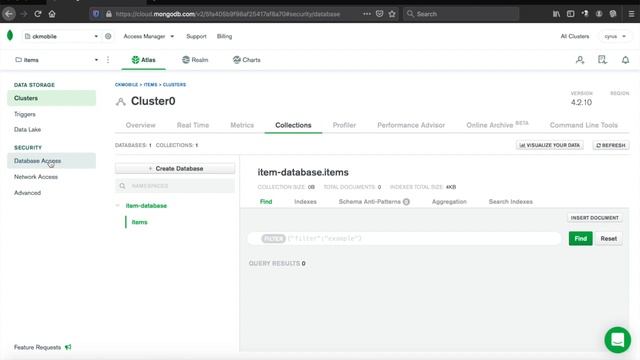The height and width of the screenshot is (360, 640).
Task: Click the Refresh button
Action: (x=611, y=145)
